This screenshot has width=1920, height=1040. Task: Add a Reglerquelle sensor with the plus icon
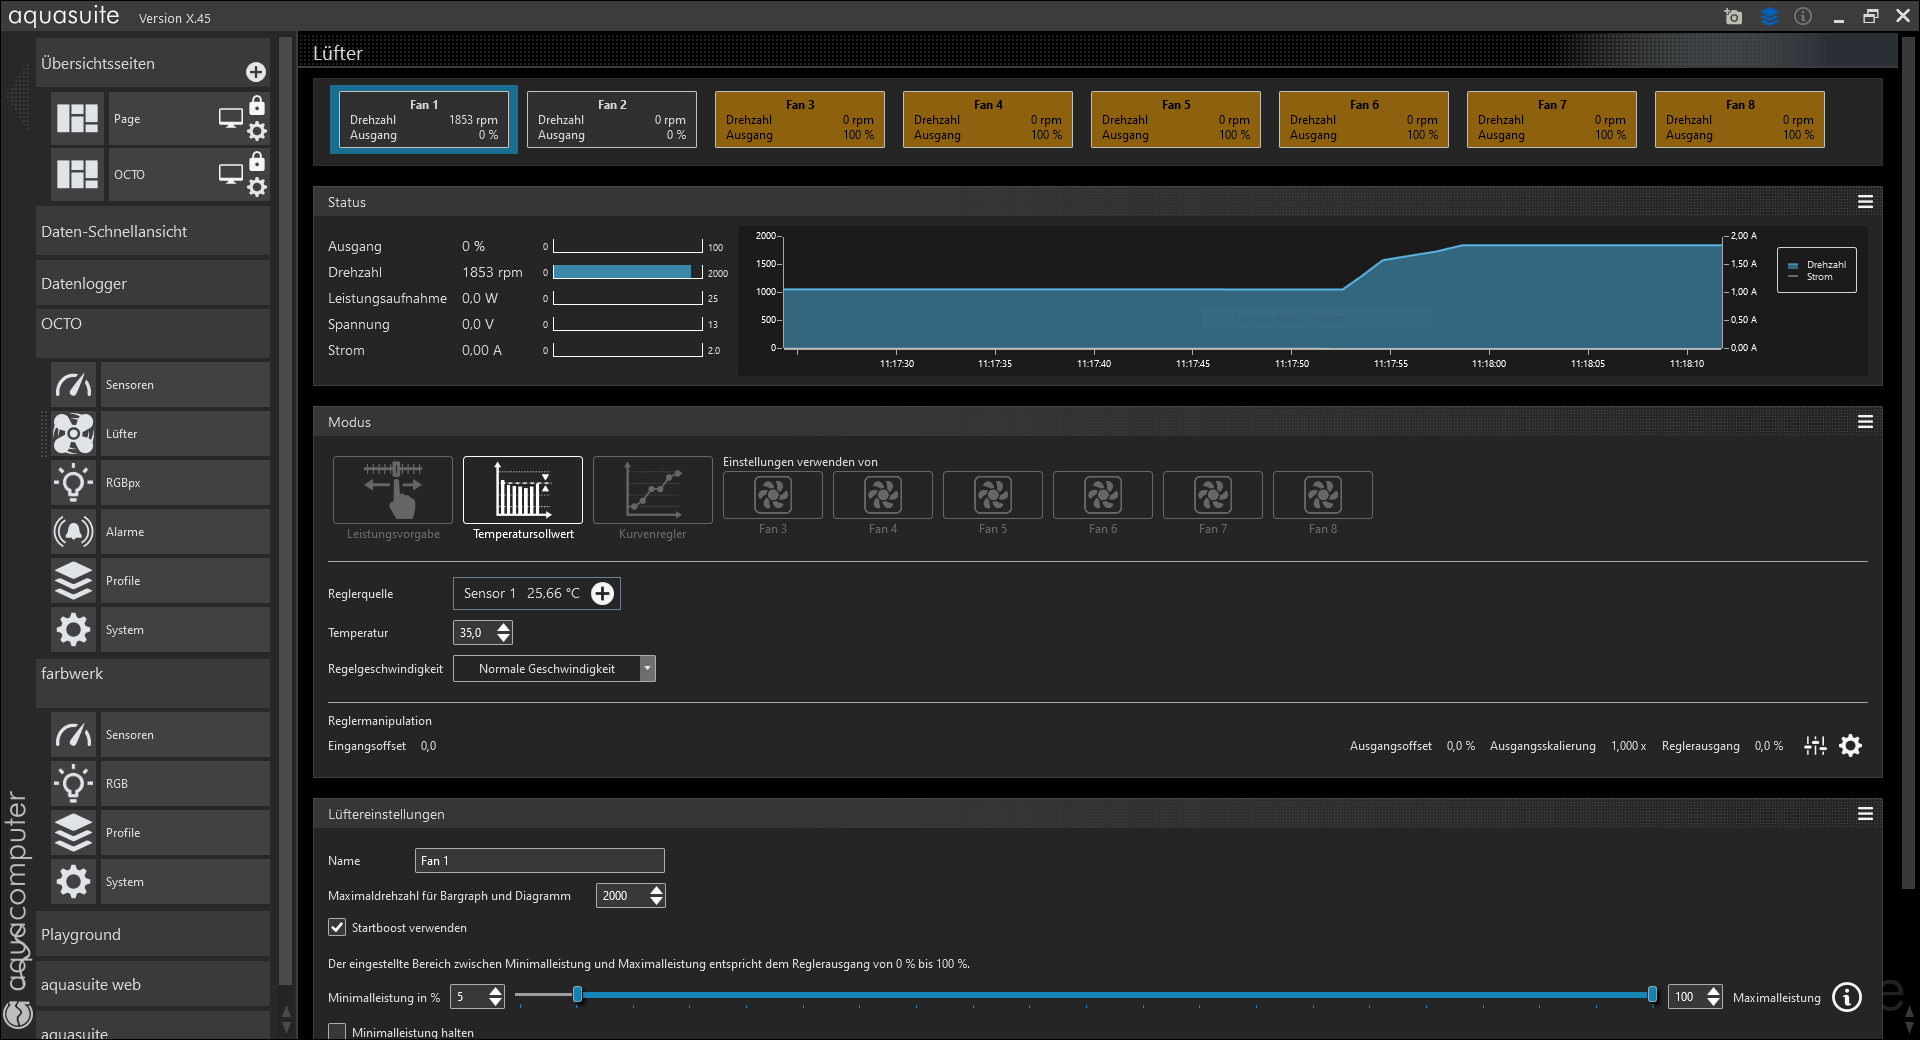pos(602,594)
